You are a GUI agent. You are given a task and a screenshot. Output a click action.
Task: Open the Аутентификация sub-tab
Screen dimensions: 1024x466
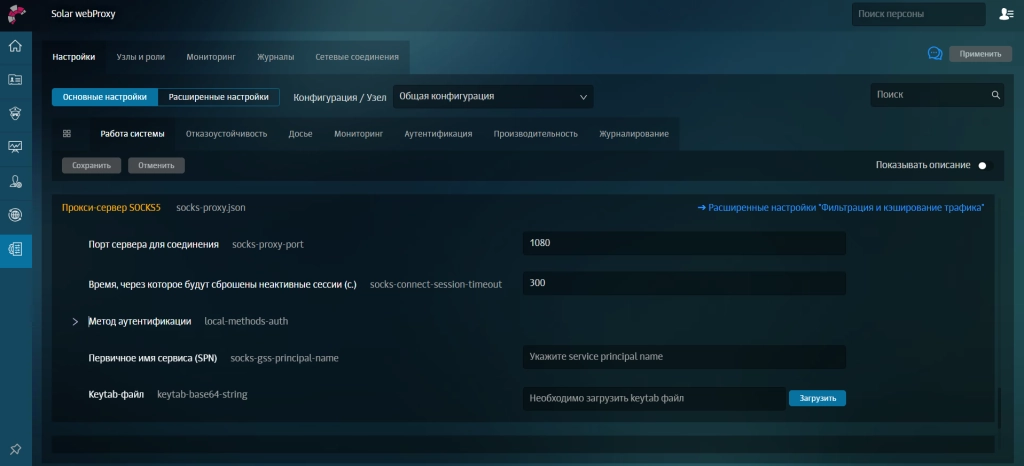[438, 134]
